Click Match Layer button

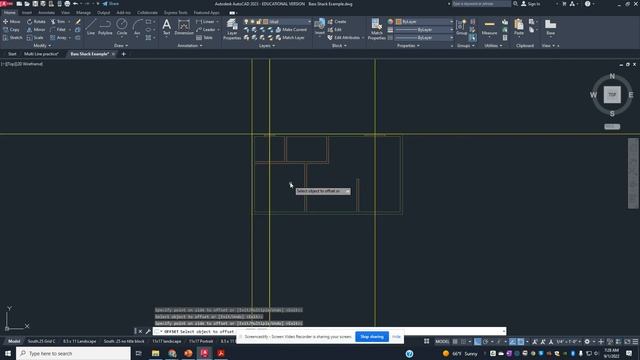tap(290, 38)
